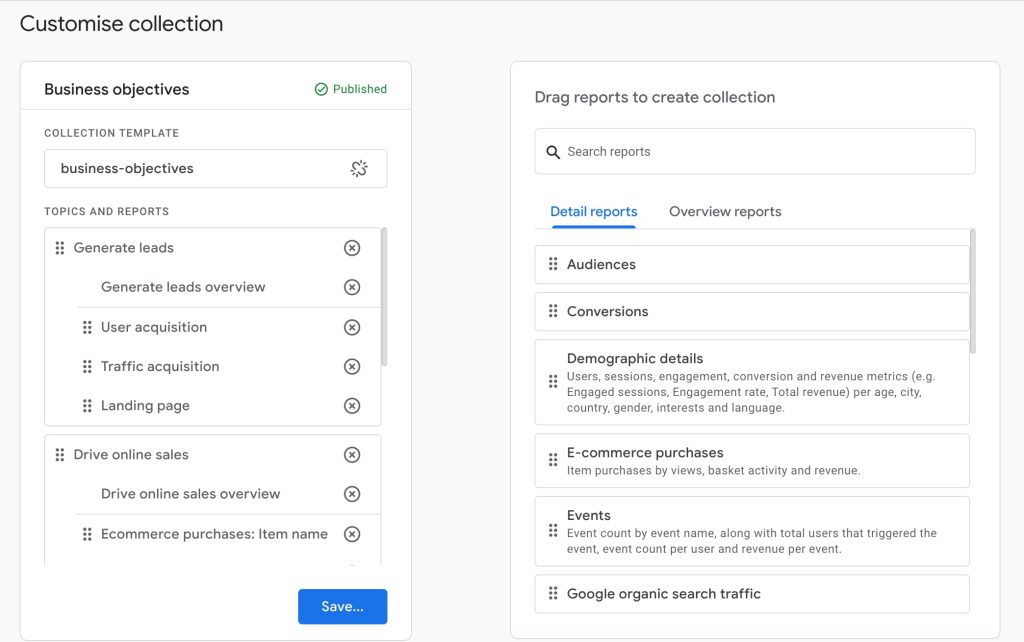Remove the Drive online sales topic
1024x642 pixels.
(x=352, y=455)
